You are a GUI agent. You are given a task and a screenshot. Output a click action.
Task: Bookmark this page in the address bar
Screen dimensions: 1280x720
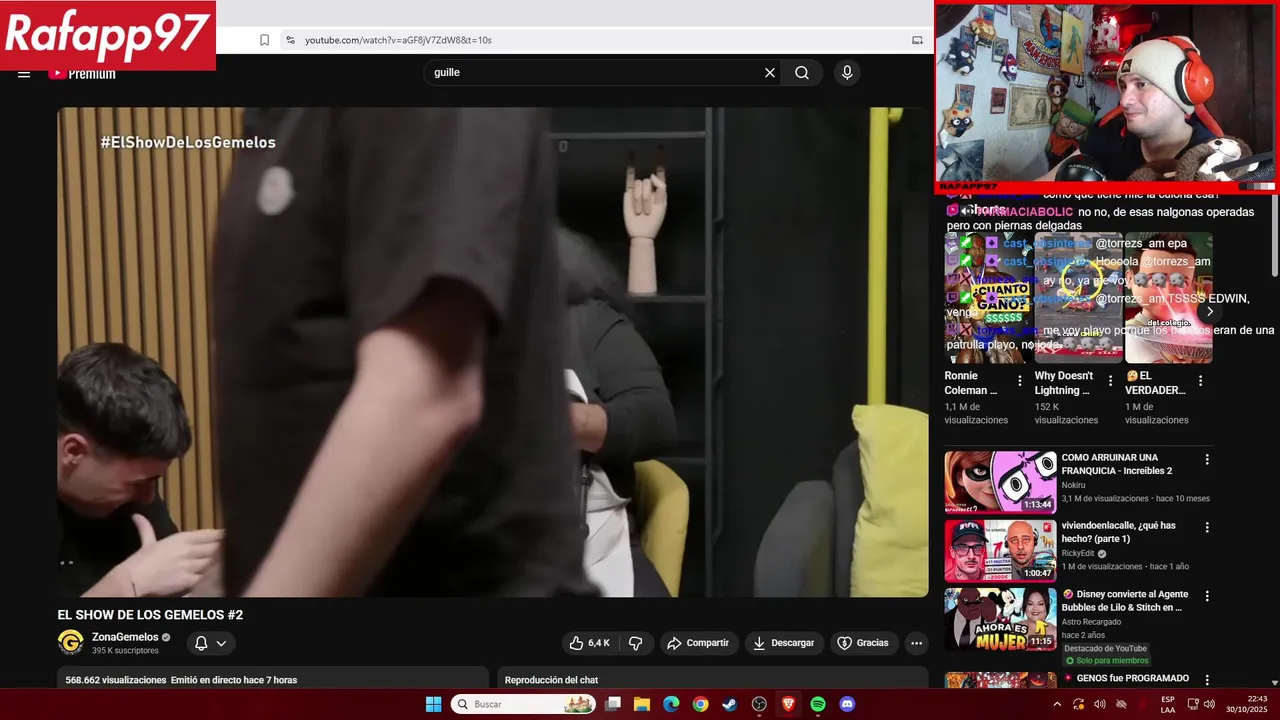pos(264,40)
